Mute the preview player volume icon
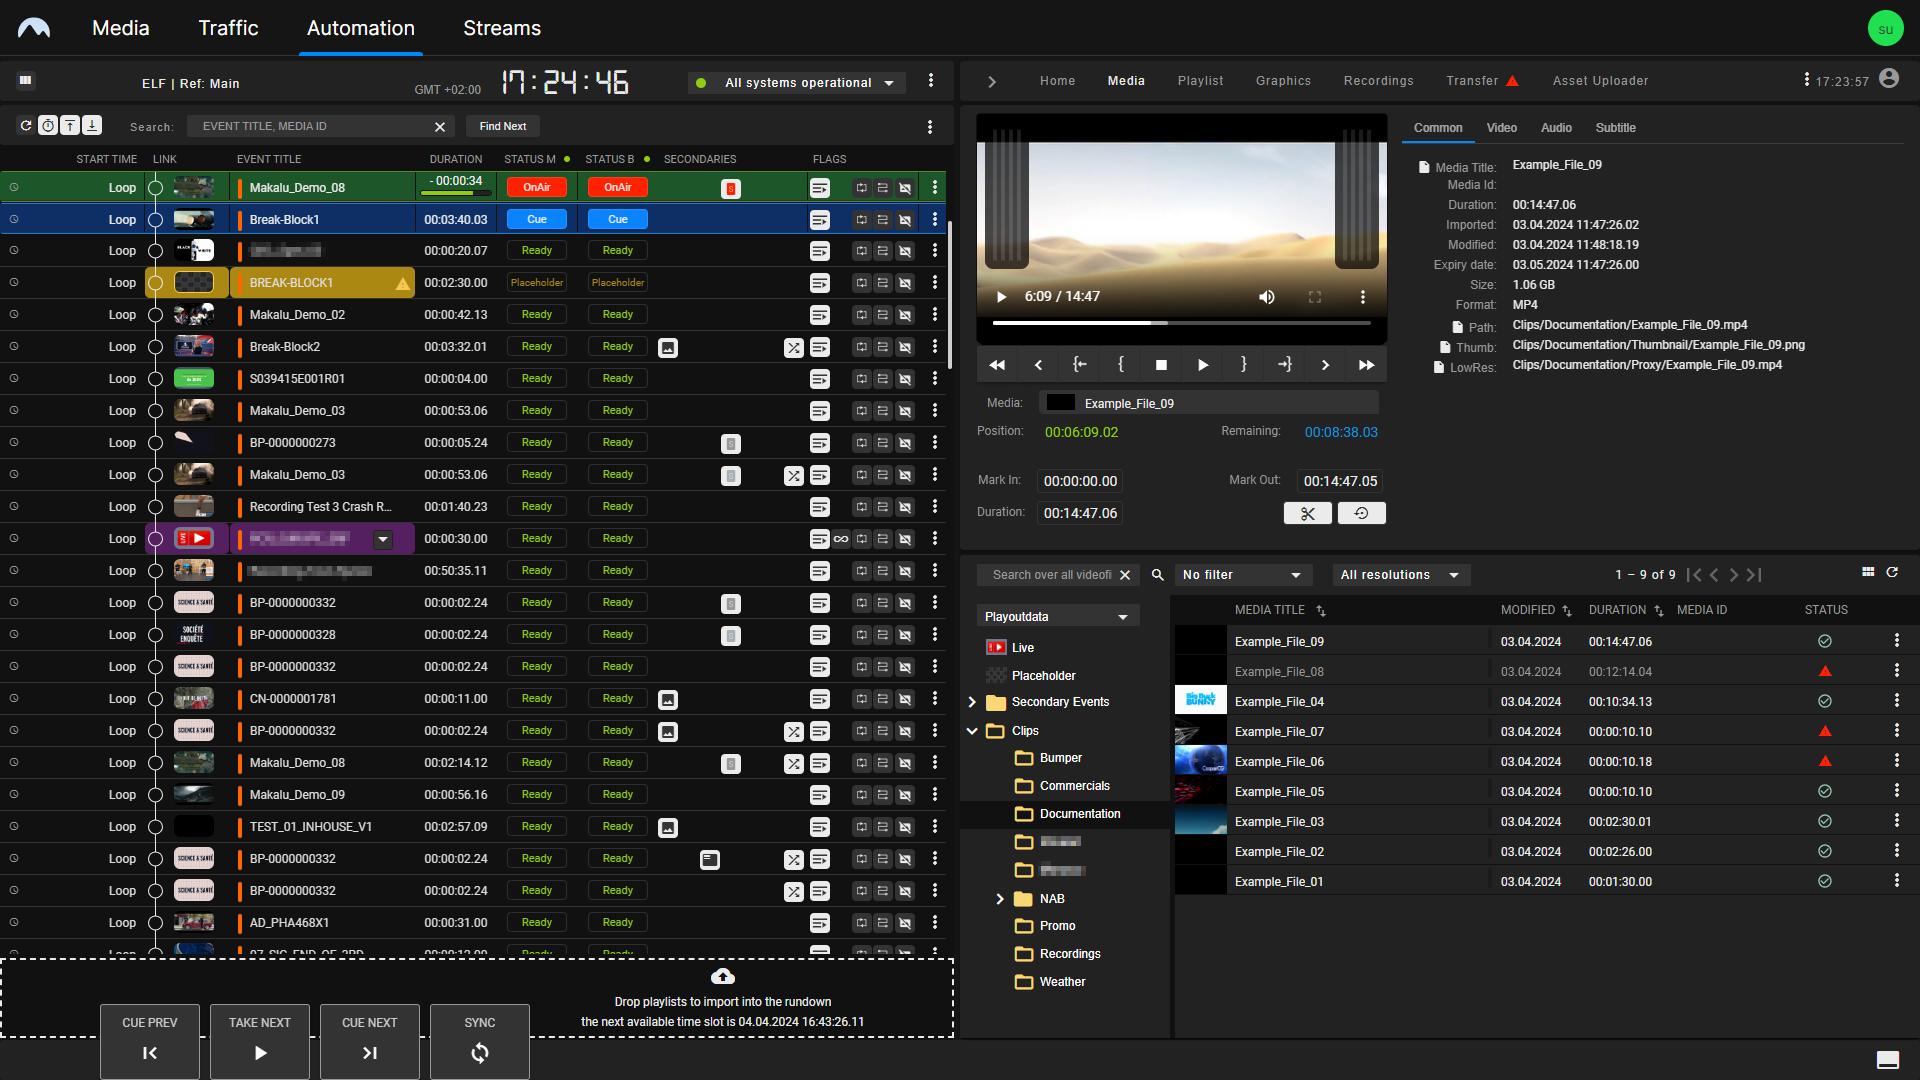 pyautogui.click(x=1267, y=297)
